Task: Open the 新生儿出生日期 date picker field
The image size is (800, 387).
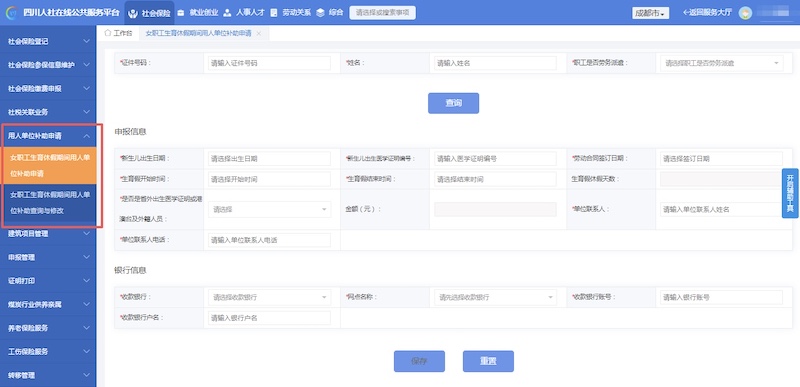Action: (269, 159)
